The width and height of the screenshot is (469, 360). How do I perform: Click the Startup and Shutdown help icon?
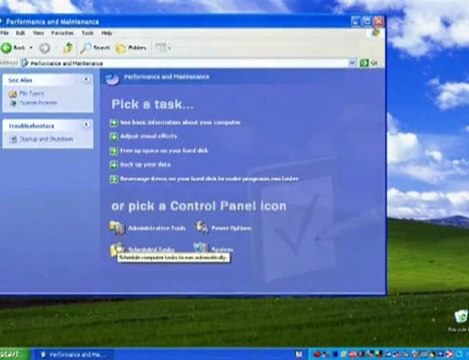click(x=13, y=139)
